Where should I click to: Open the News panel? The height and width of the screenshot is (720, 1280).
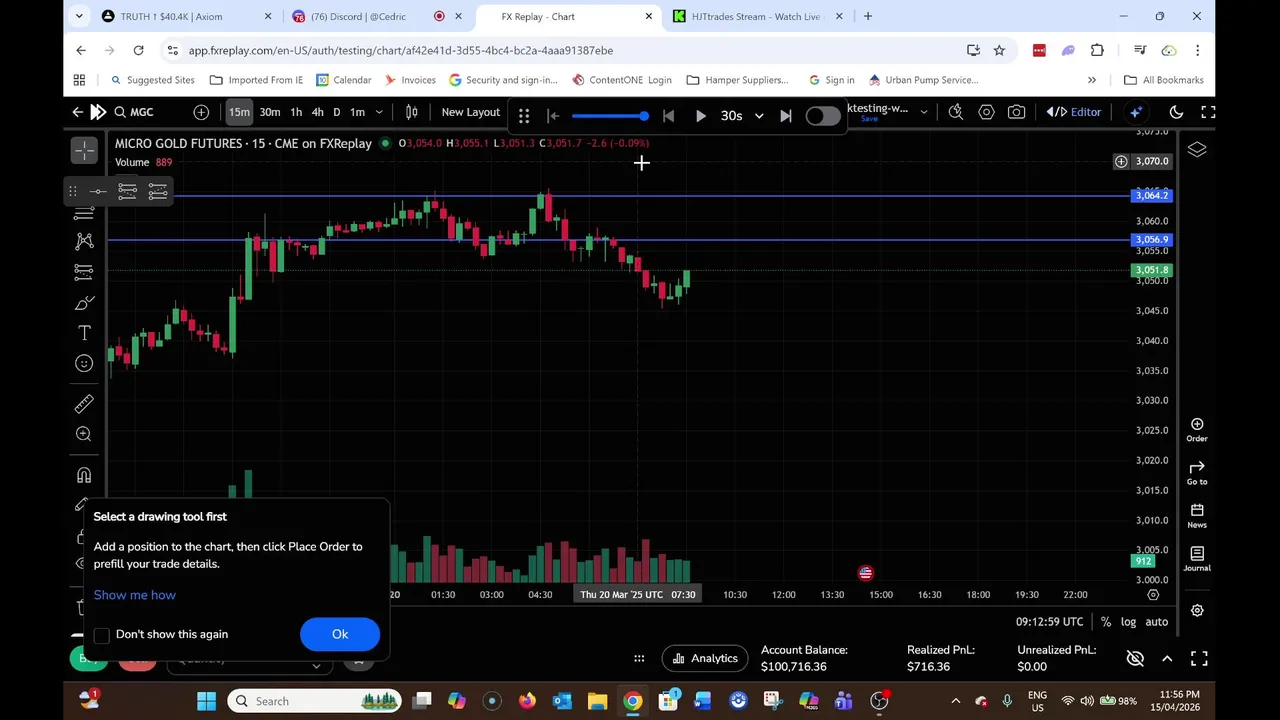pos(1197,516)
